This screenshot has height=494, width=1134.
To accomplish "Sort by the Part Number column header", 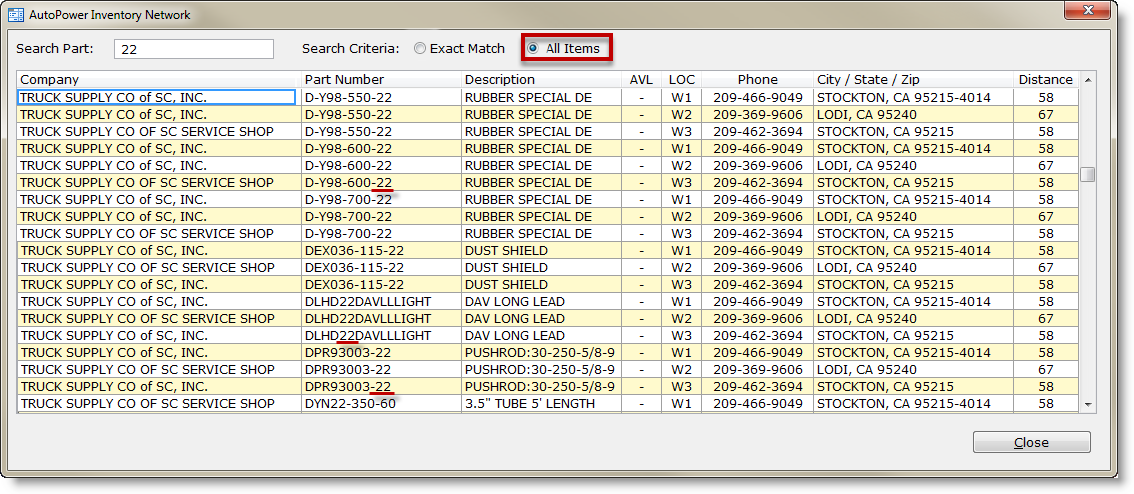I will click(381, 80).
